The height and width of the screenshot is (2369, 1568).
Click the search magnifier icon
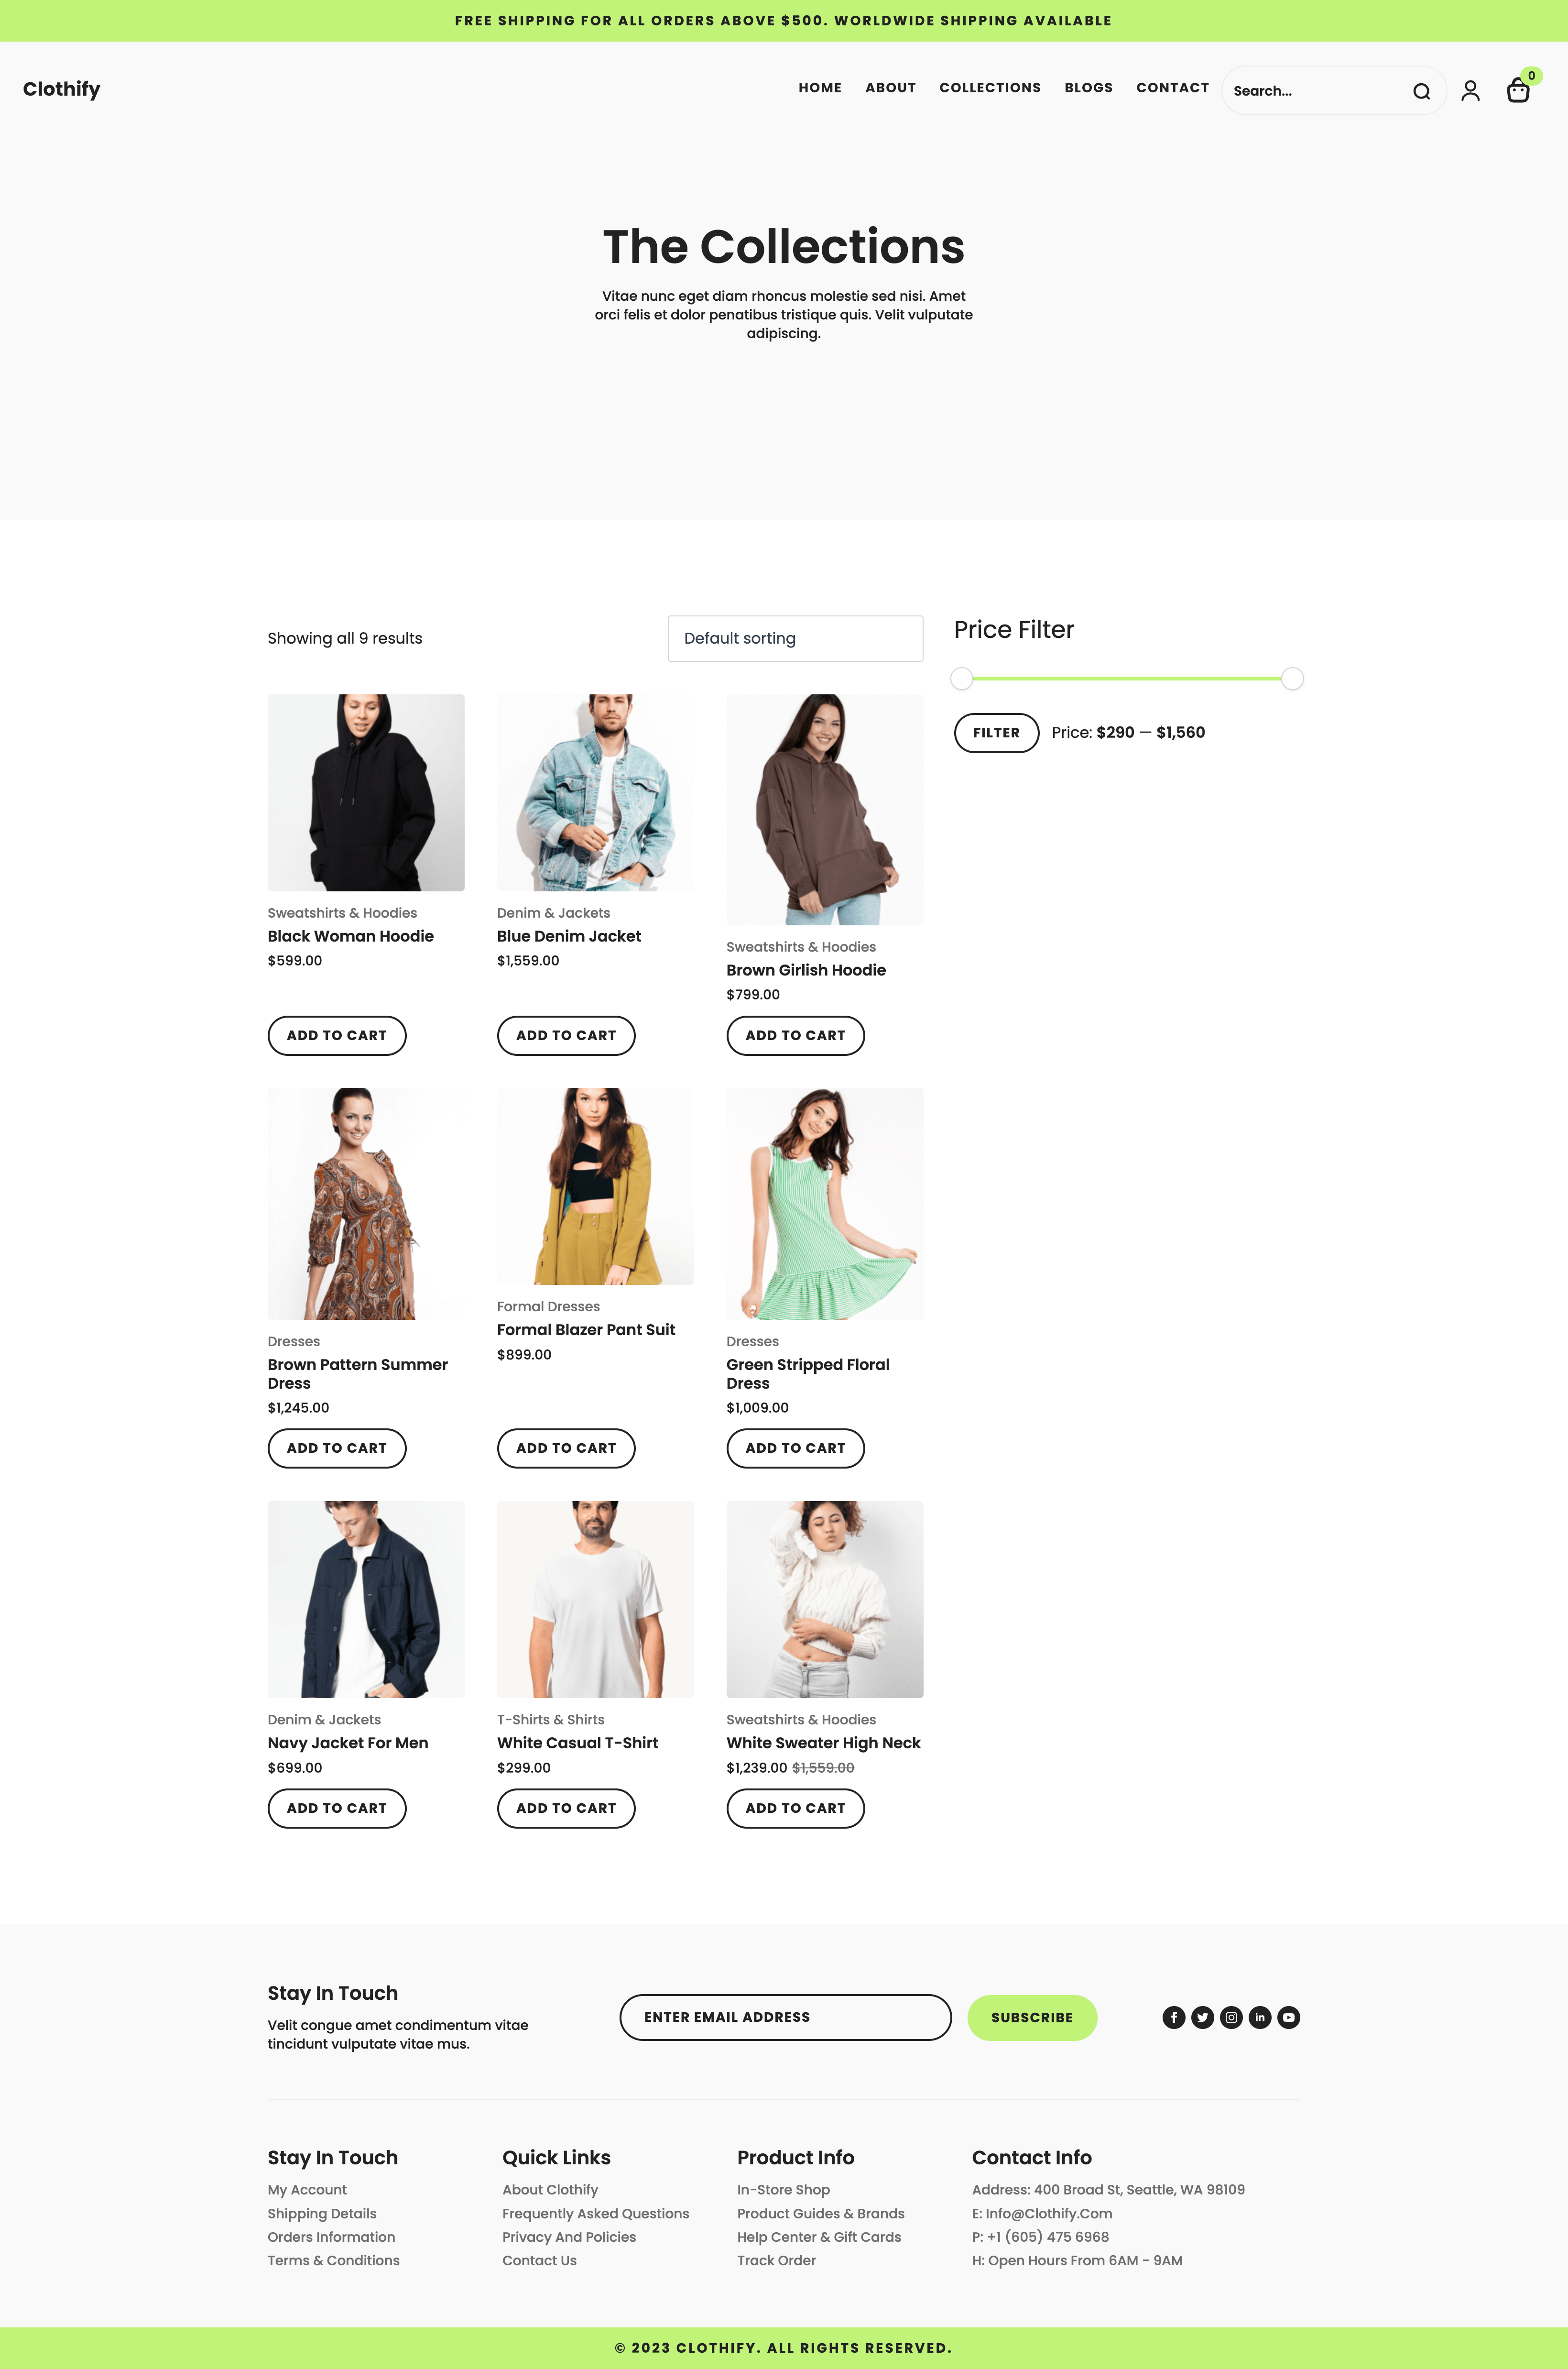1421,91
